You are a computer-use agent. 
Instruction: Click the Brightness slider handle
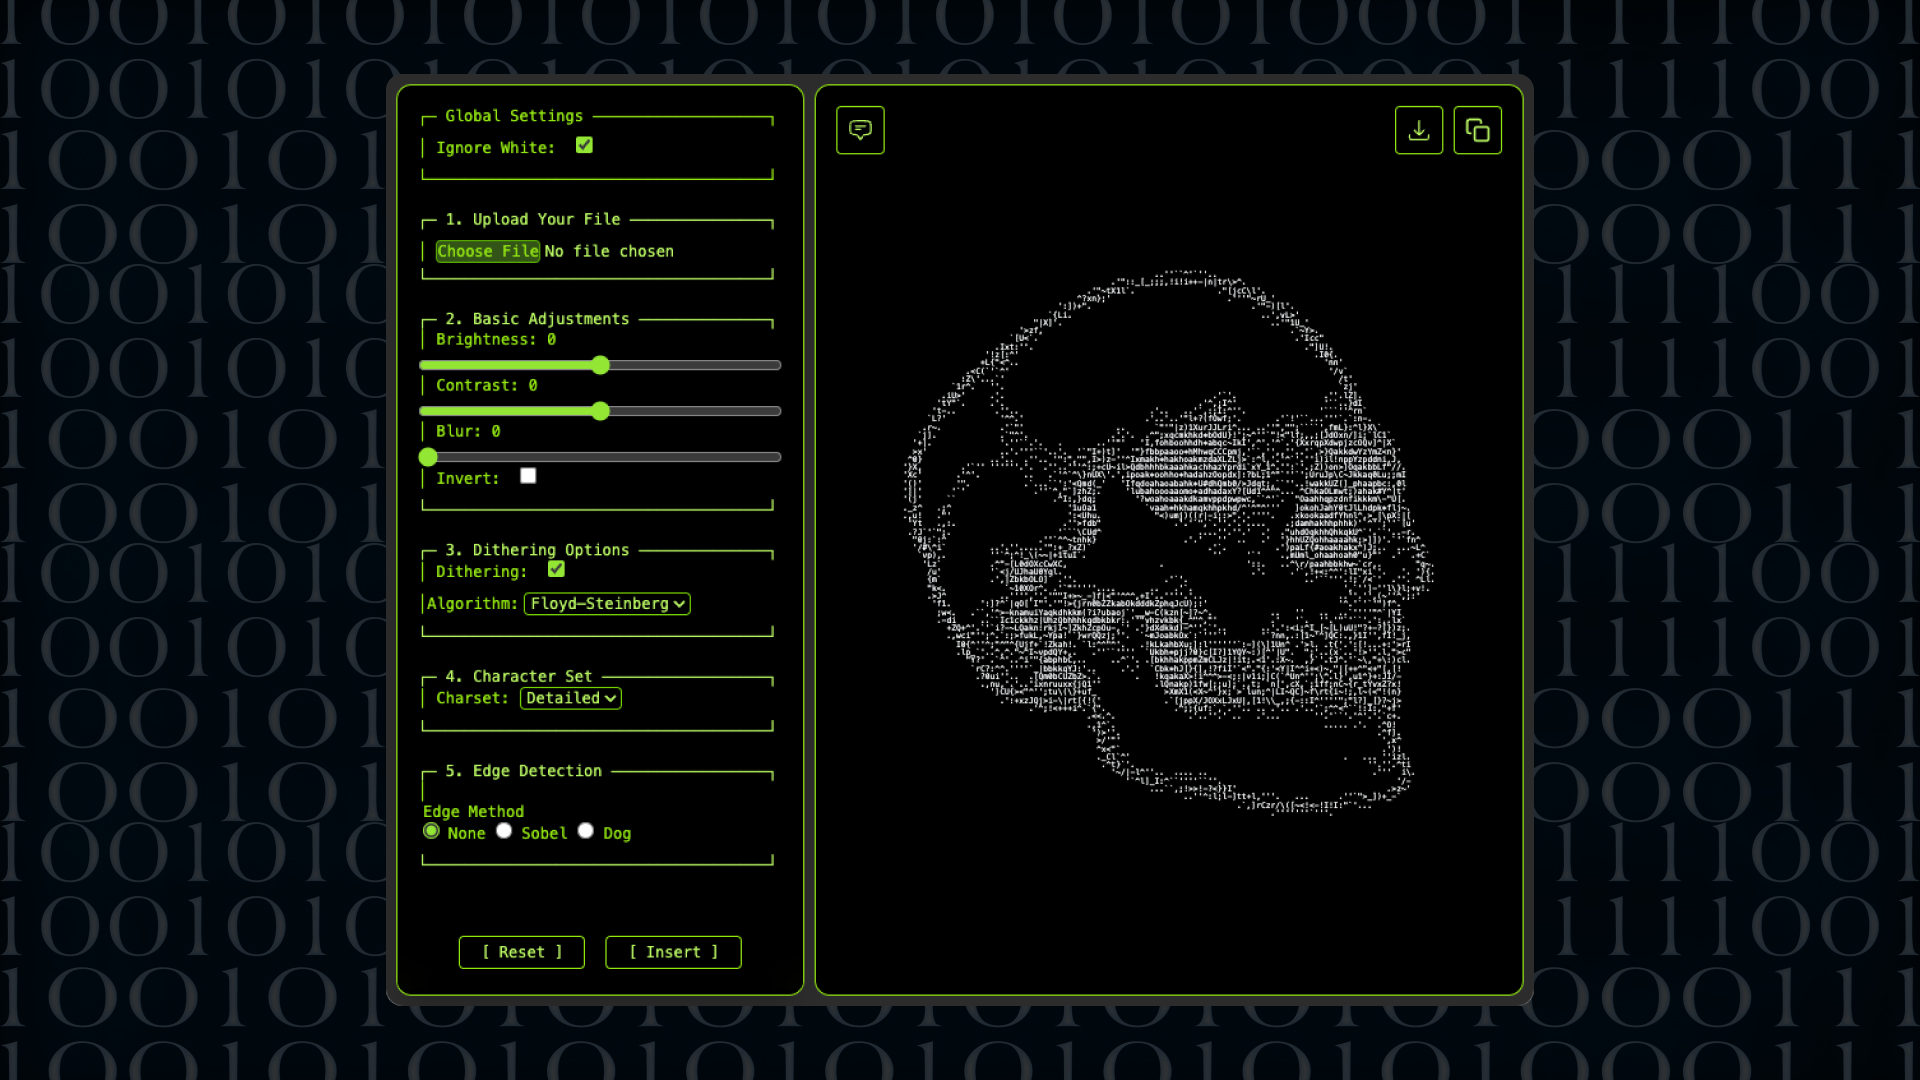tap(600, 365)
